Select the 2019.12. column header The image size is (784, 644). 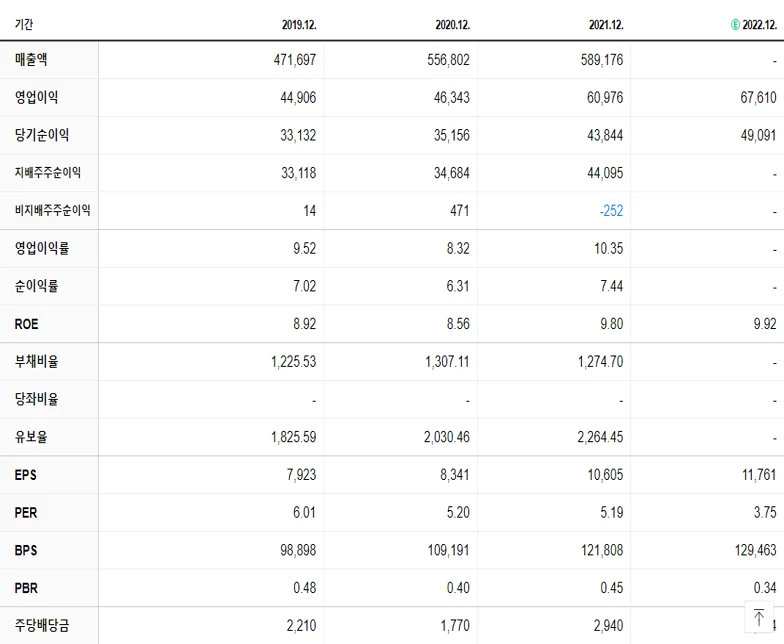299,25
